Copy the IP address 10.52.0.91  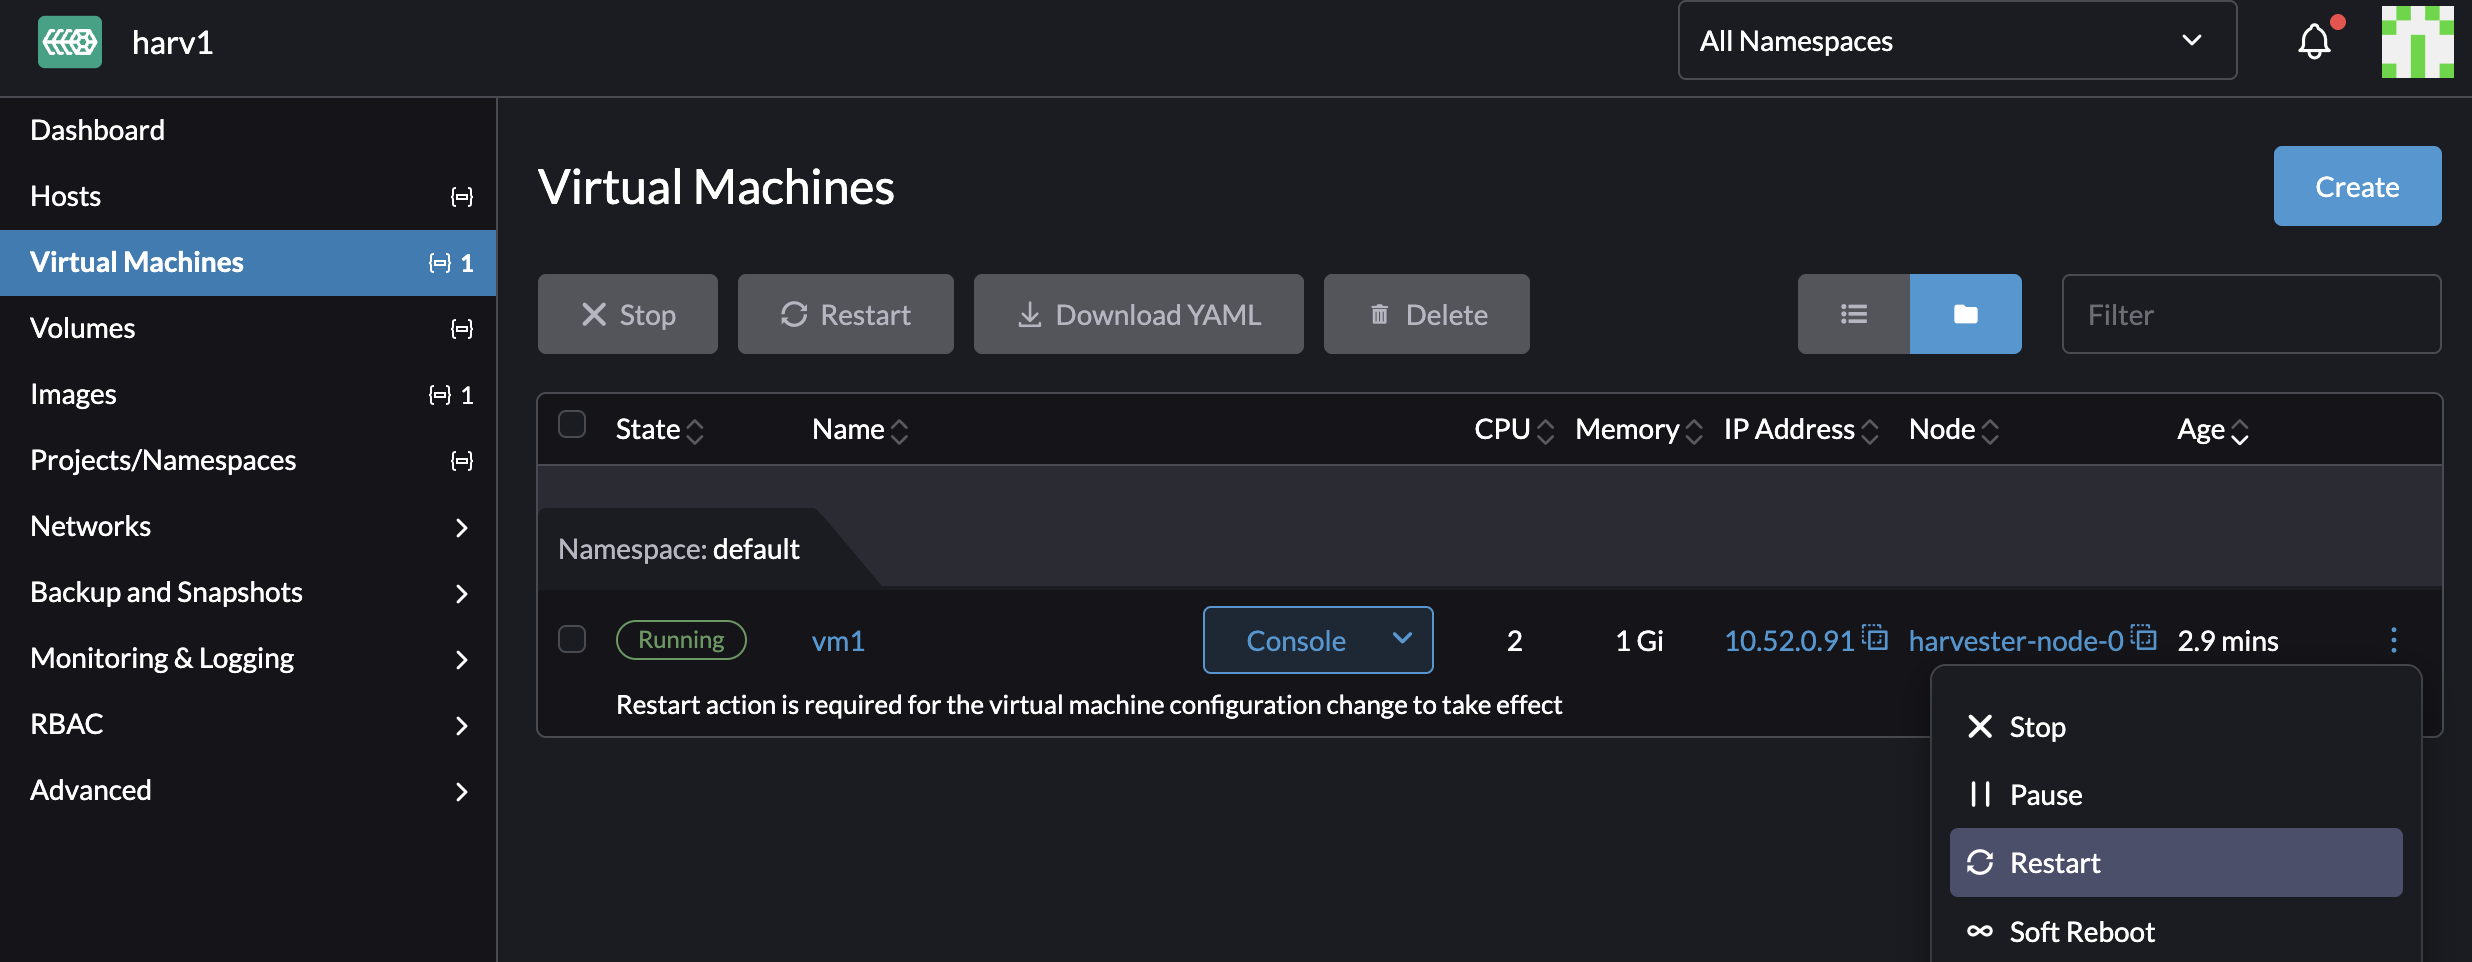[1876, 638]
